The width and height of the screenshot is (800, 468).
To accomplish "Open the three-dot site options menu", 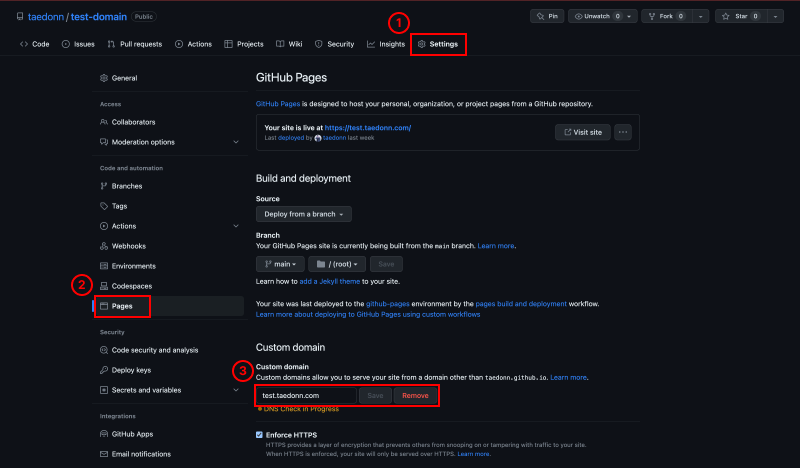I will (x=622, y=132).
